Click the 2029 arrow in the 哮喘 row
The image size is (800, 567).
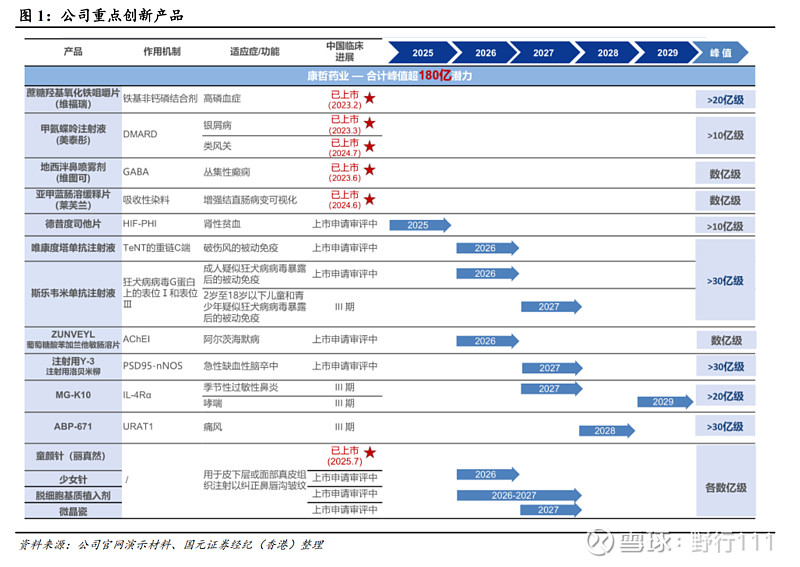tap(665, 402)
